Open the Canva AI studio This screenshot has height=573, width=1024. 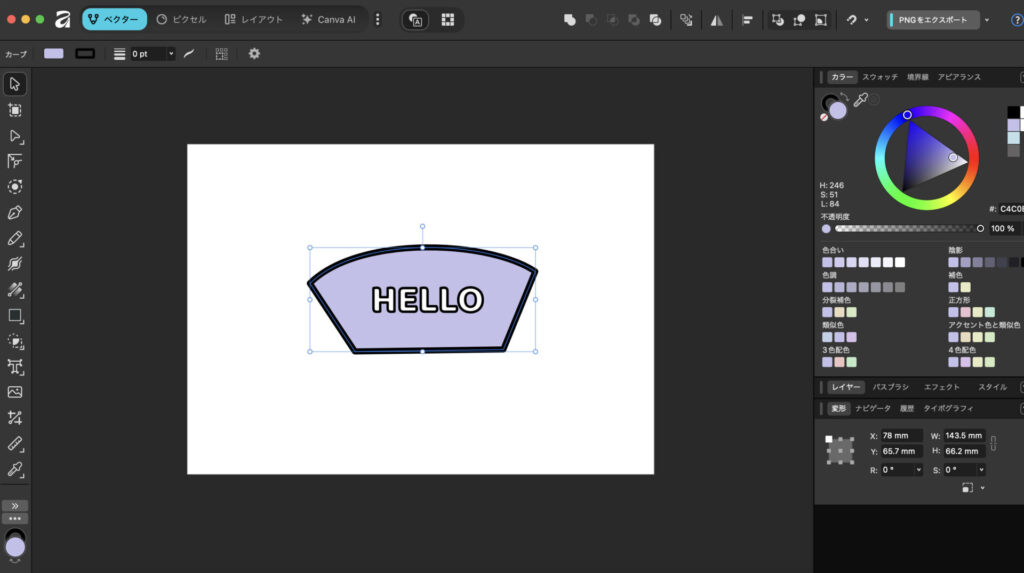point(328,19)
